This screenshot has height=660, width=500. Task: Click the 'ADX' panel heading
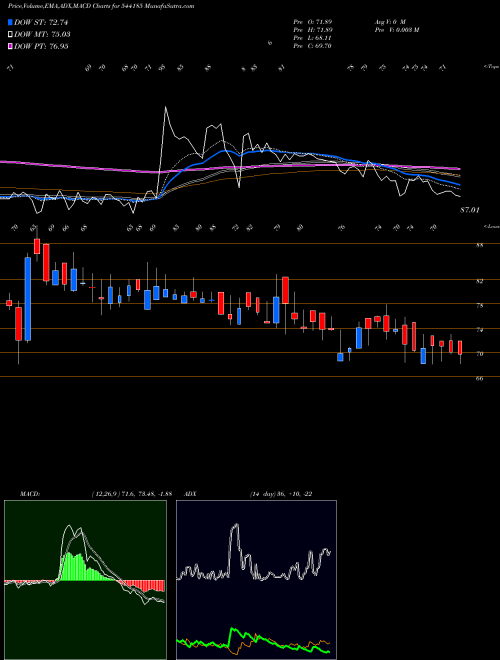pyautogui.click(x=190, y=494)
